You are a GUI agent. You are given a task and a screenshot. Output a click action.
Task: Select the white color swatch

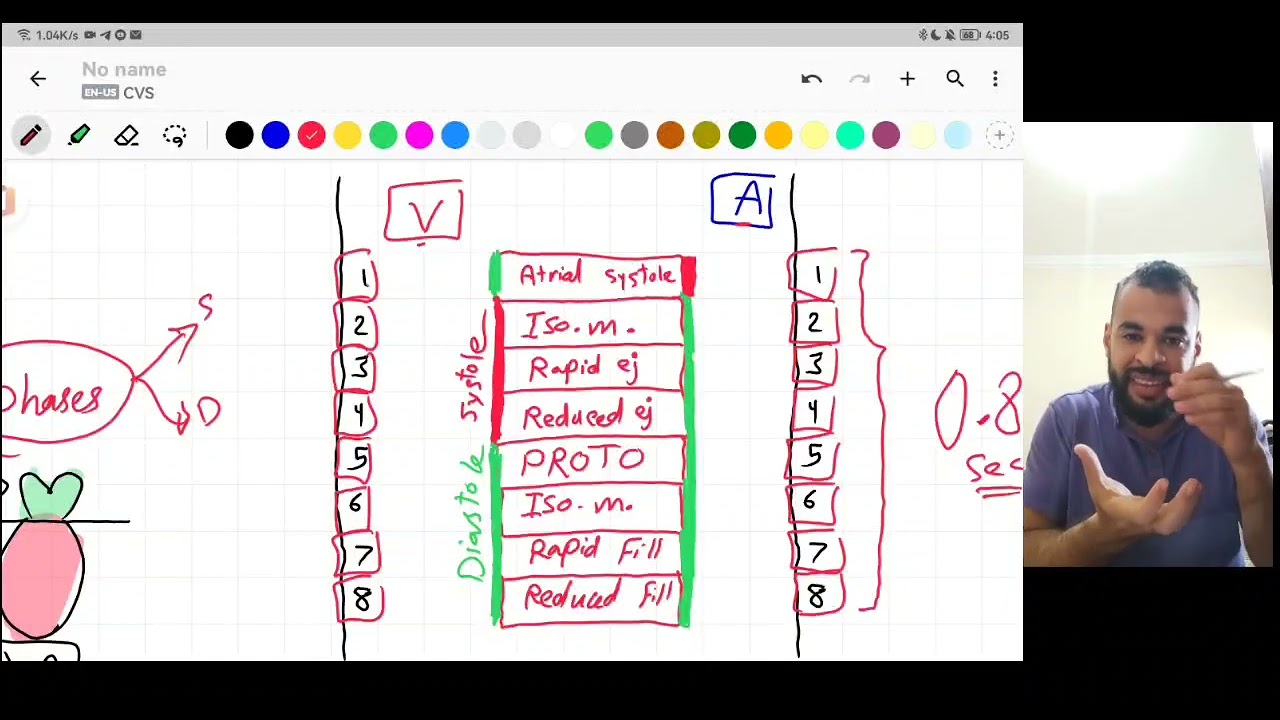tap(563, 135)
